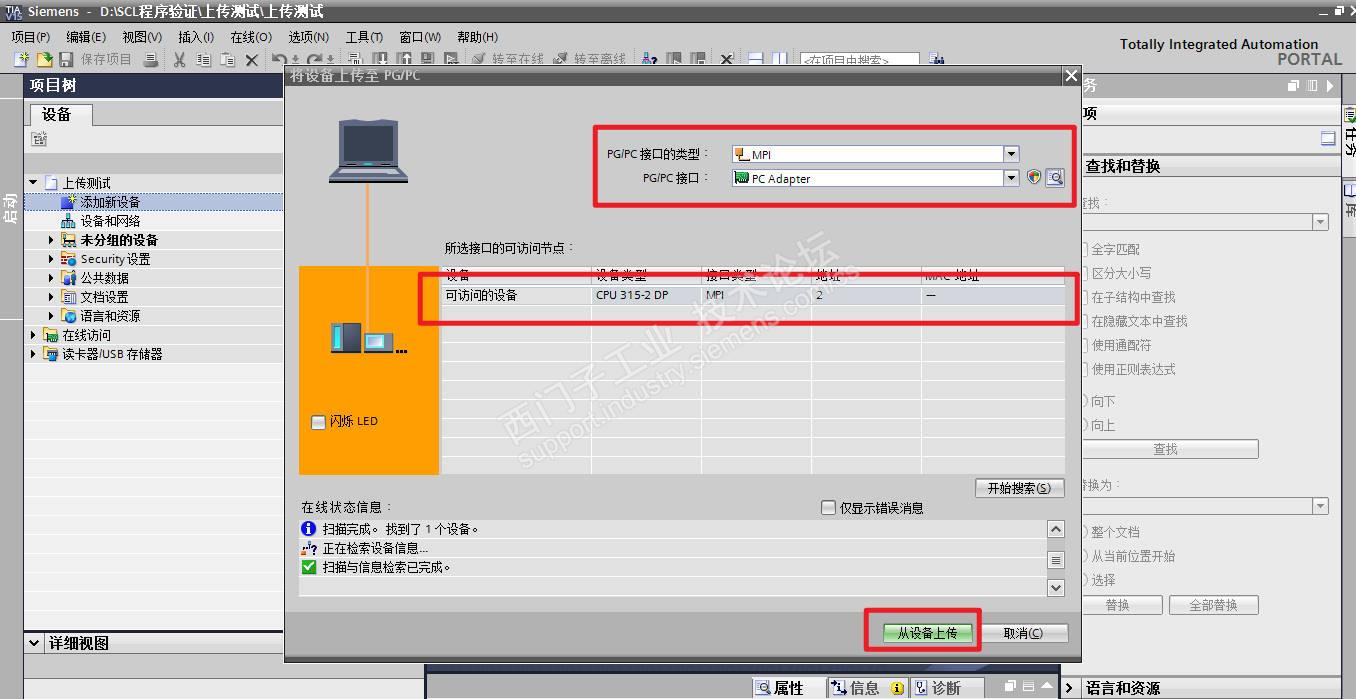Click the 查找 button in right panel
Viewport: 1356px width, 699px height.
[x=1166, y=449]
